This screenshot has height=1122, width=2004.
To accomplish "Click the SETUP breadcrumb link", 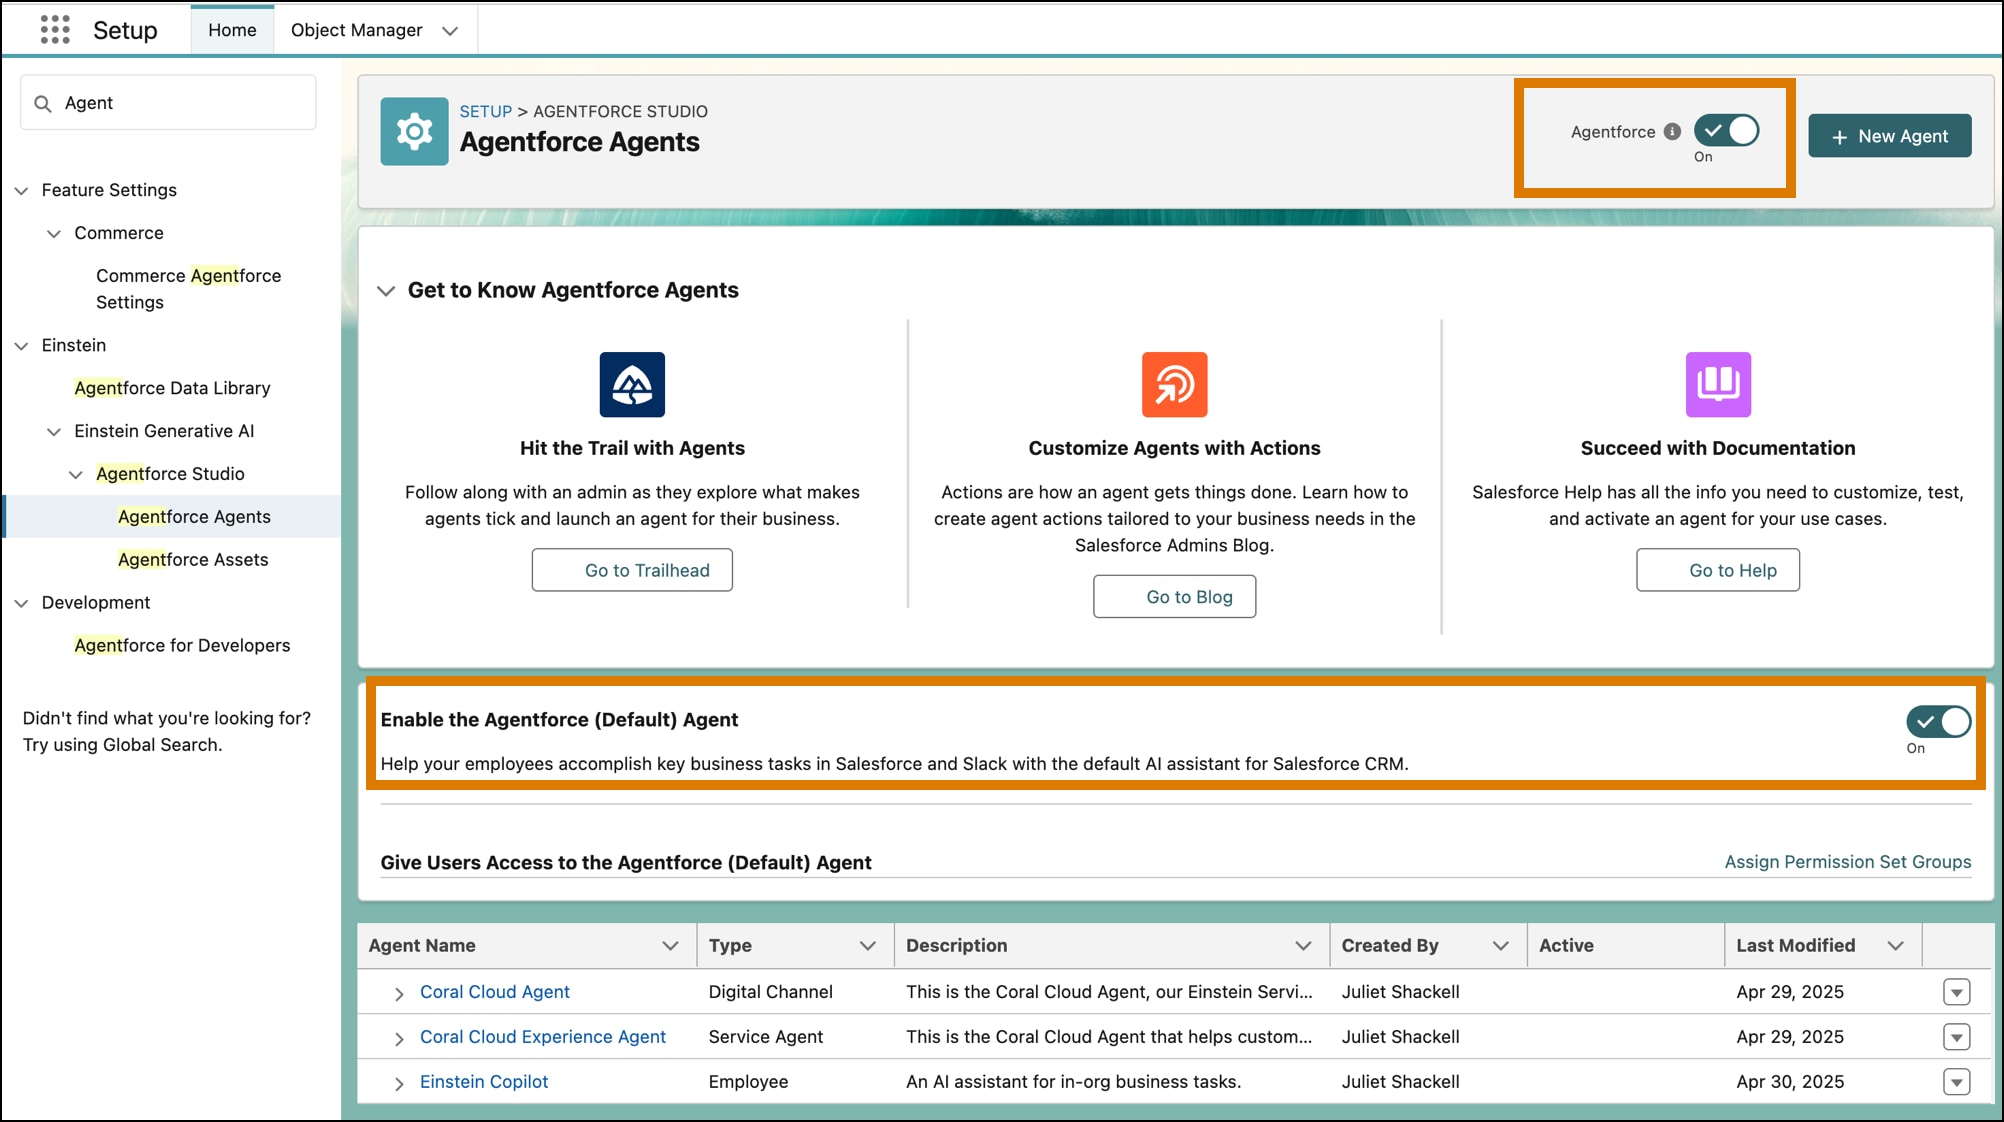I will point(485,111).
